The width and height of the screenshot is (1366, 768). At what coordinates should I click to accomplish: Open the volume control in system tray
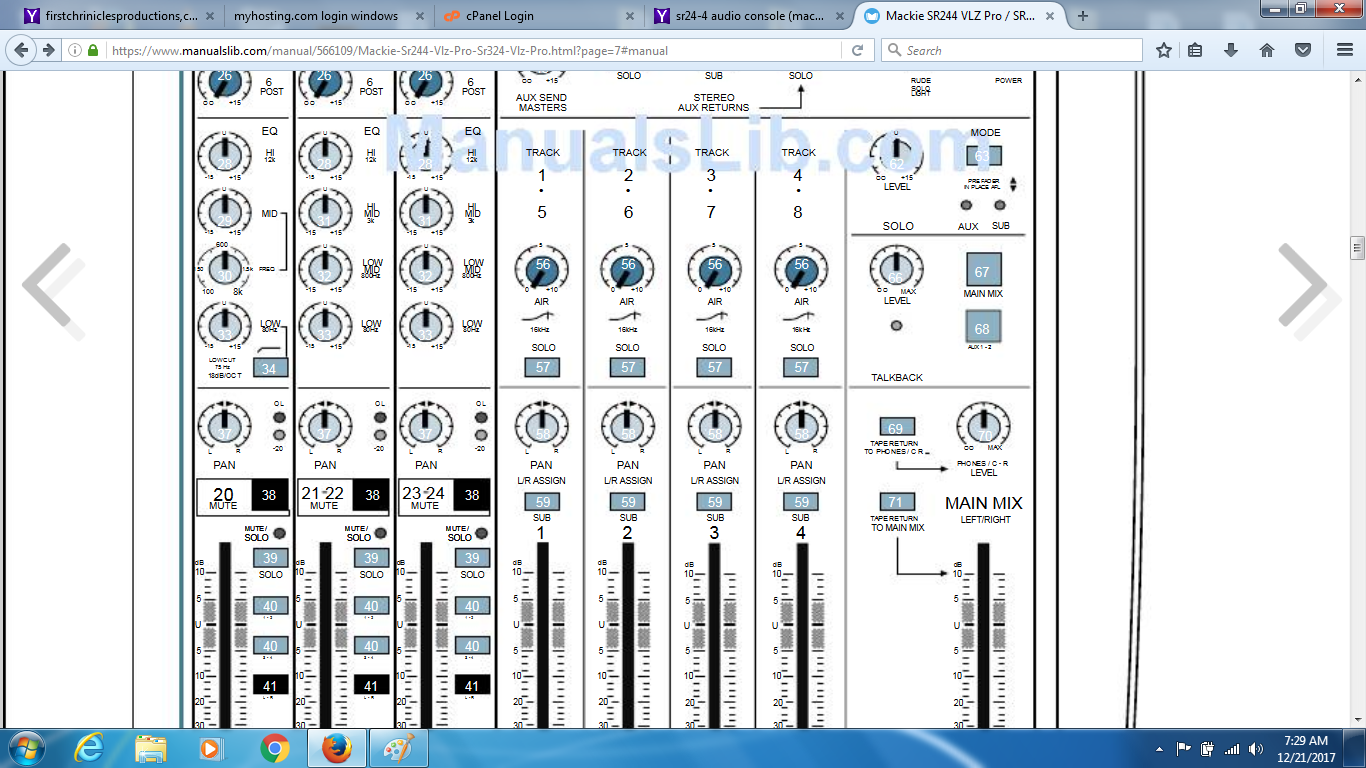pyautogui.click(x=1255, y=748)
